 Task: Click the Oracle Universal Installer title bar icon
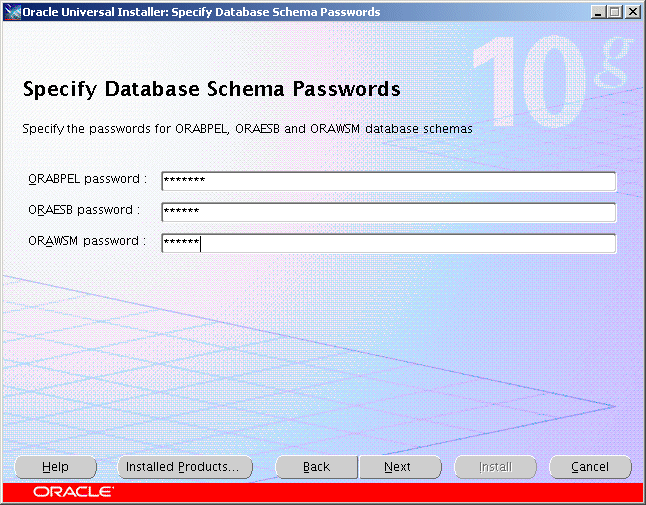[12, 12]
